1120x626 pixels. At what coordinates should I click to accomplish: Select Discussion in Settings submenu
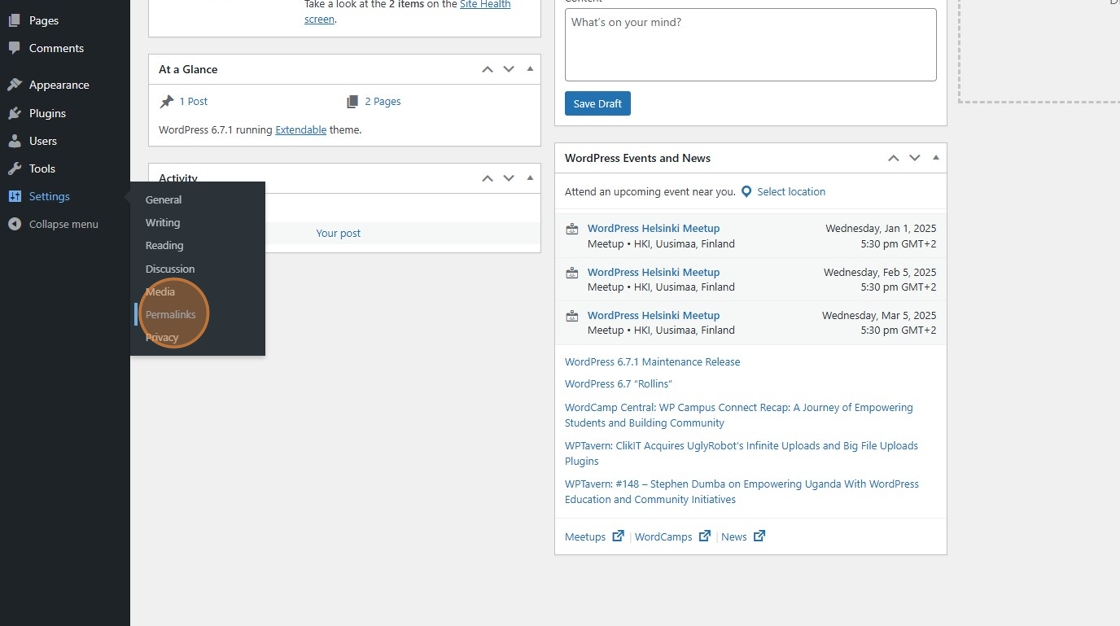click(x=170, y=269)
